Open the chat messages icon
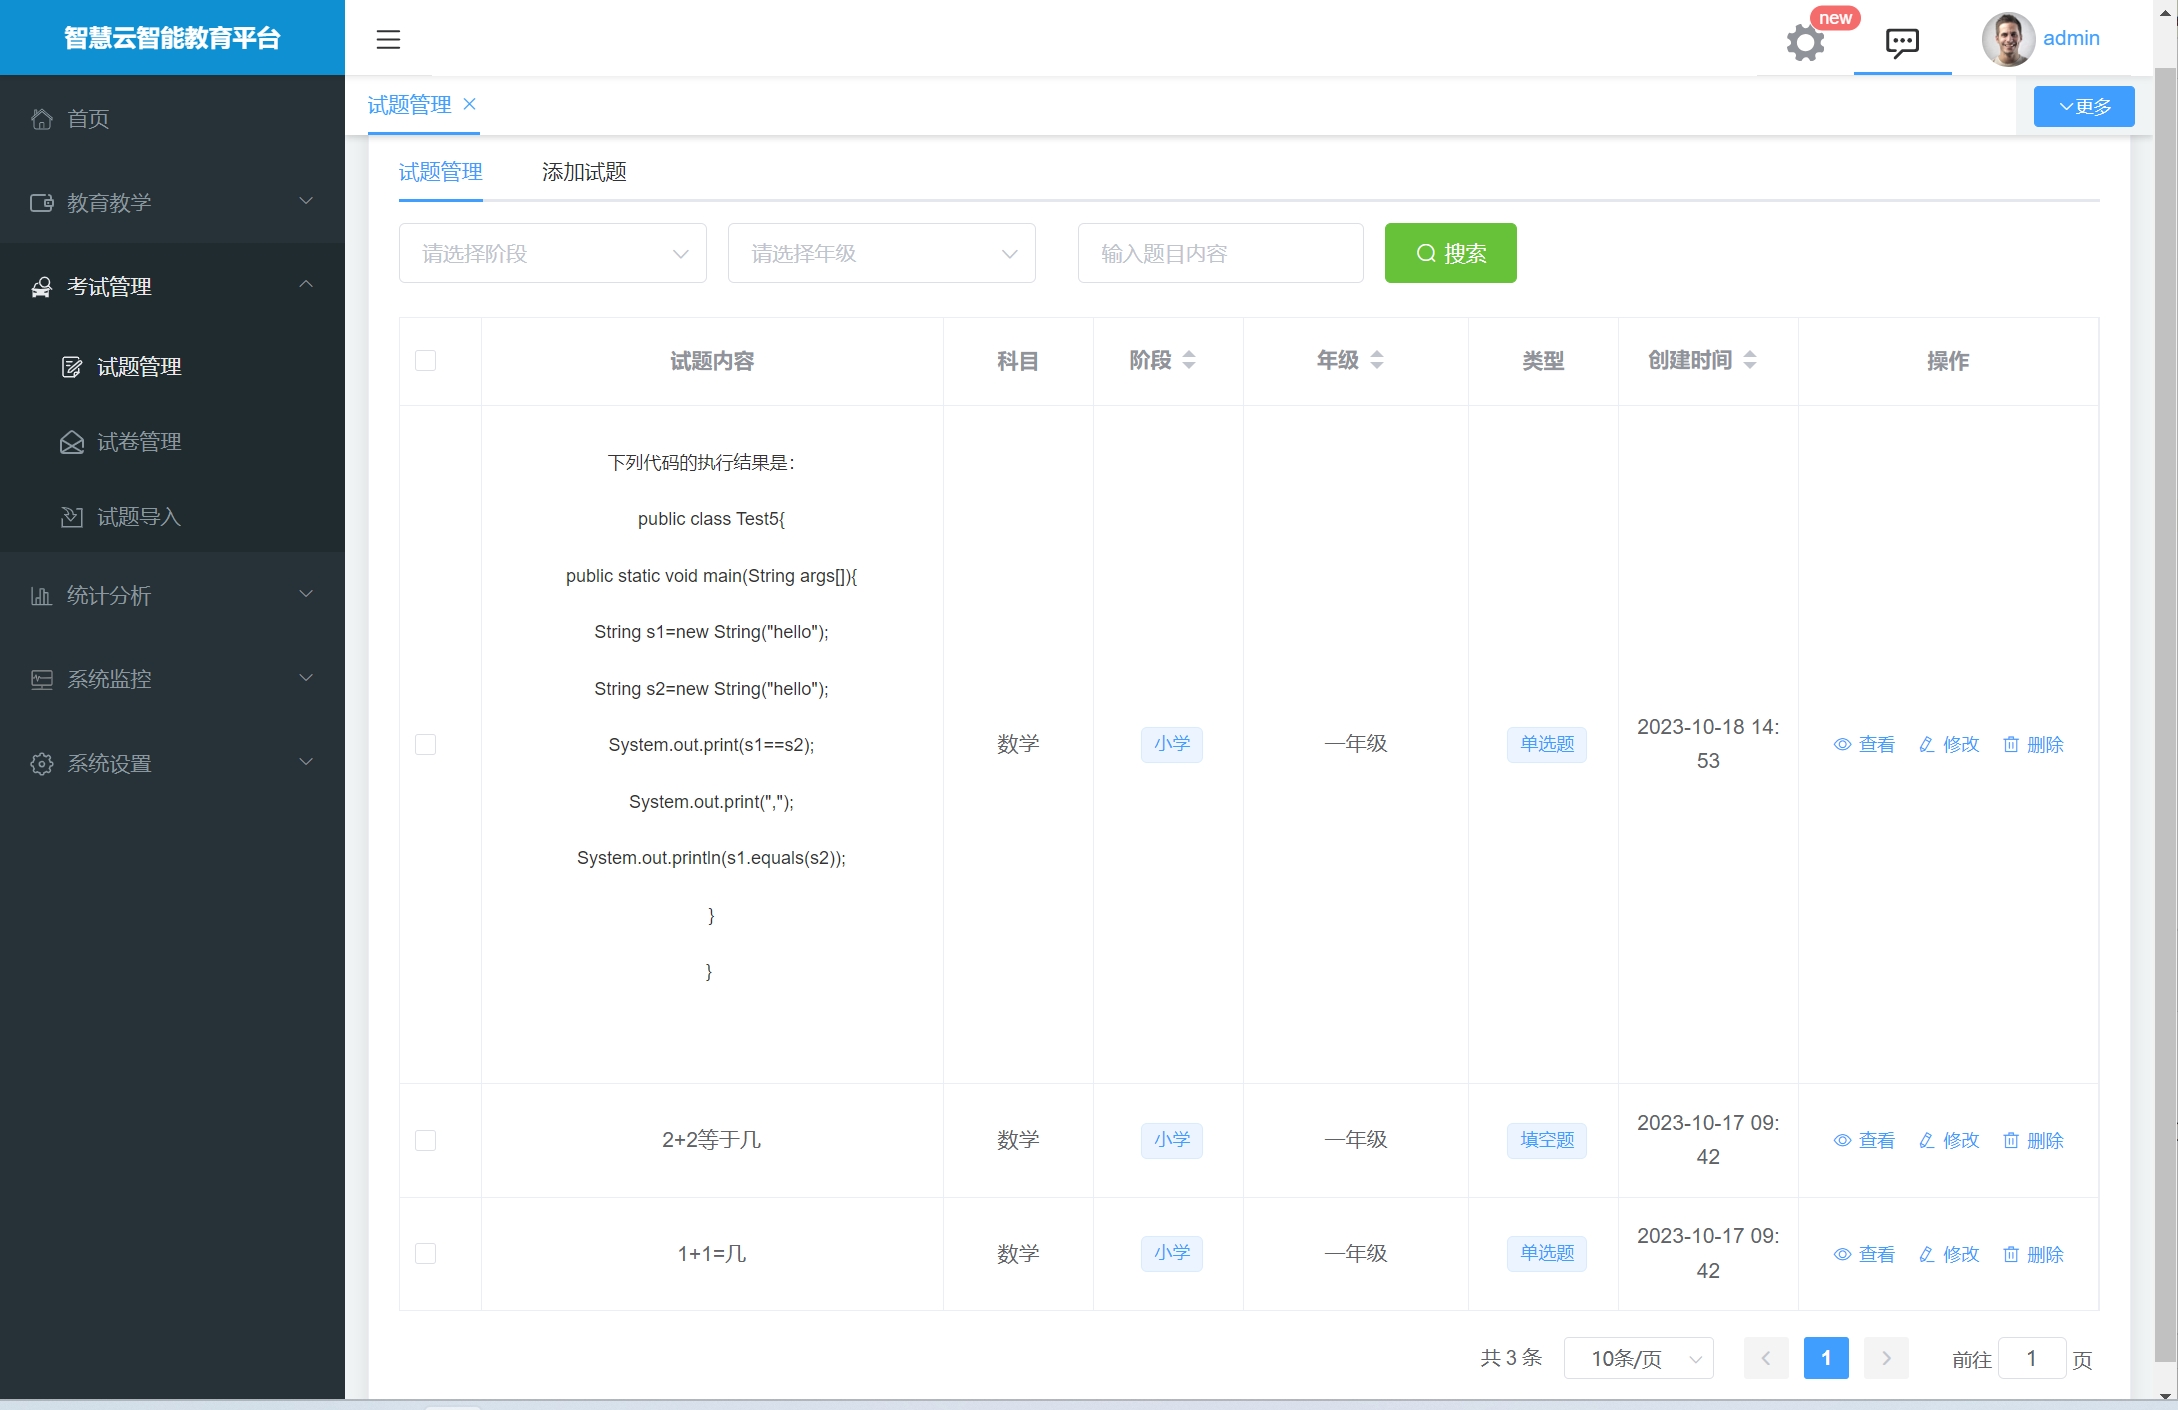Viewport: 2178px width, 1410px height. point(1901,42)
